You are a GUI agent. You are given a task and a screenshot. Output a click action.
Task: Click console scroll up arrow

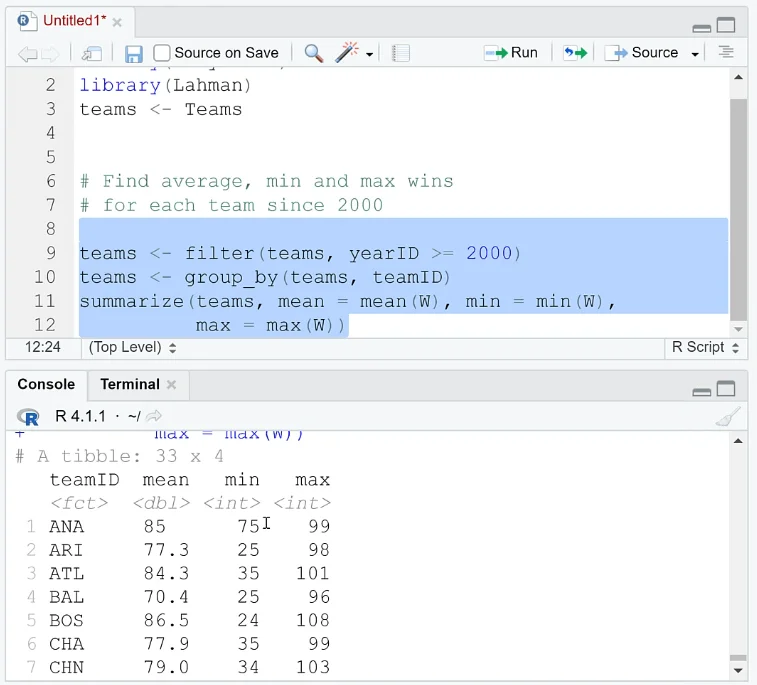[738, 441]
